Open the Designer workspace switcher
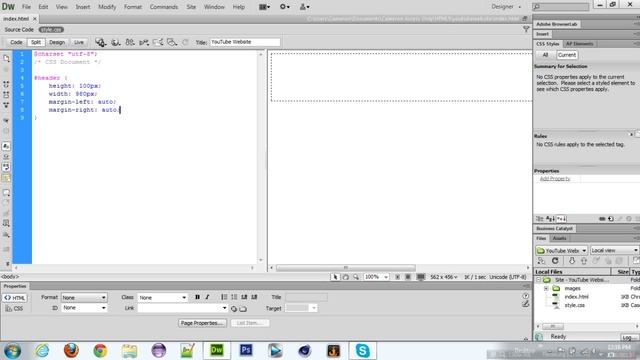This screenshot has width=640, height=360. click(506, 7)
